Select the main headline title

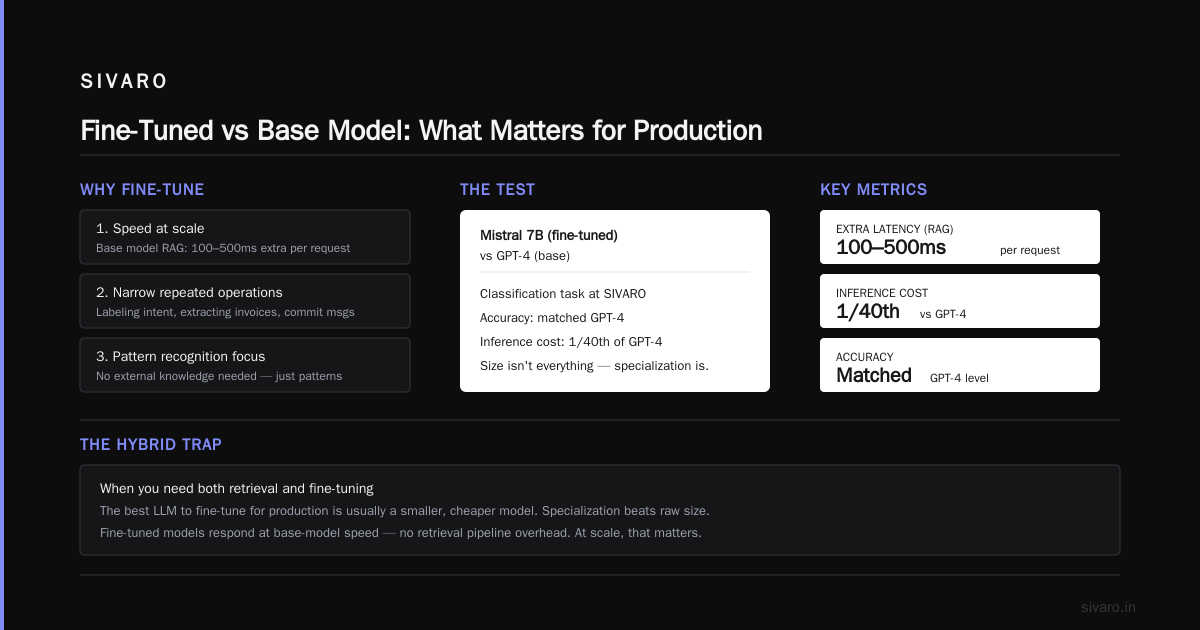click(421, 131)
